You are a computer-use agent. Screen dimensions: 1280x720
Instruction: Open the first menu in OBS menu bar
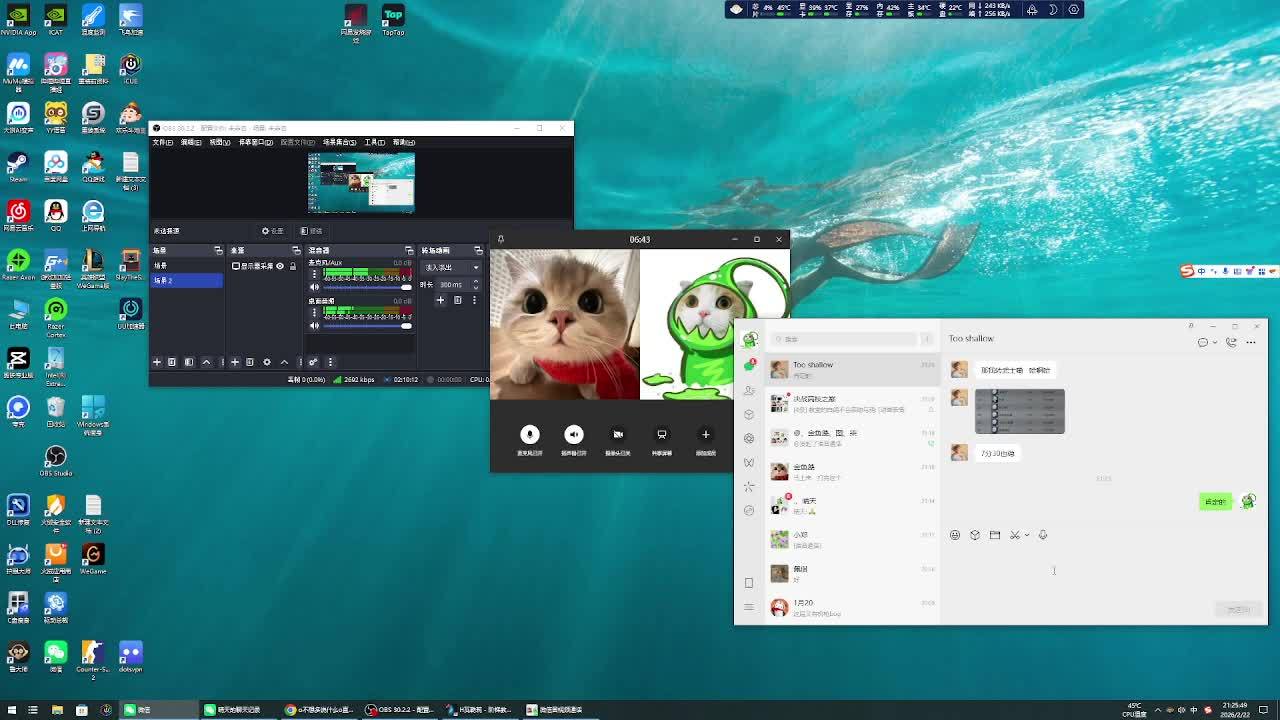tap(162, 142)
